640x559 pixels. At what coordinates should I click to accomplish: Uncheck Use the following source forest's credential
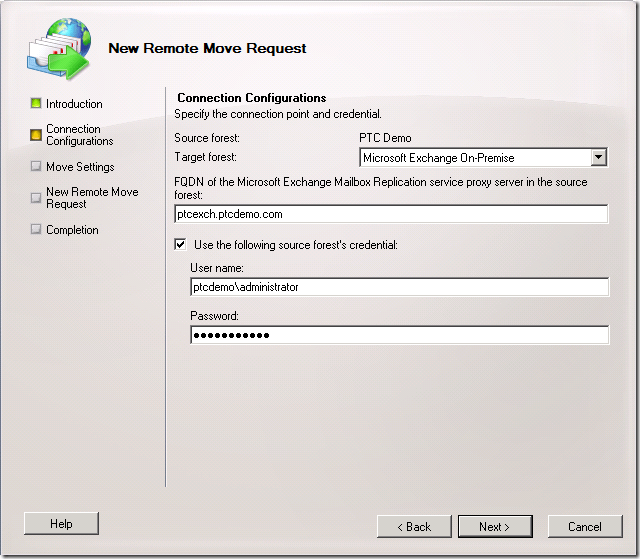pyautogui.click(x=180, y=244)
